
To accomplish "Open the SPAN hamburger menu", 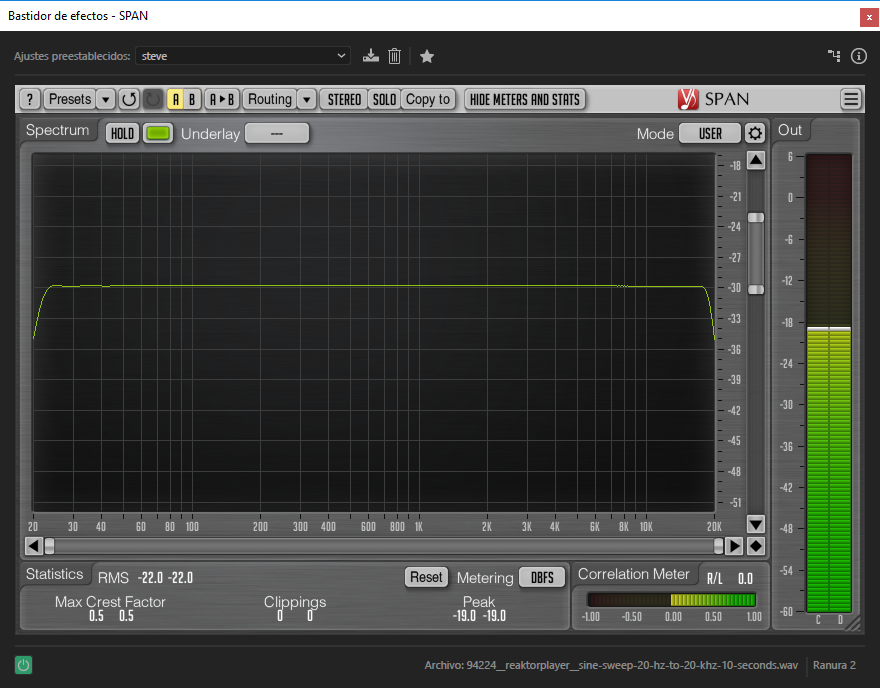I will point(851,99).
